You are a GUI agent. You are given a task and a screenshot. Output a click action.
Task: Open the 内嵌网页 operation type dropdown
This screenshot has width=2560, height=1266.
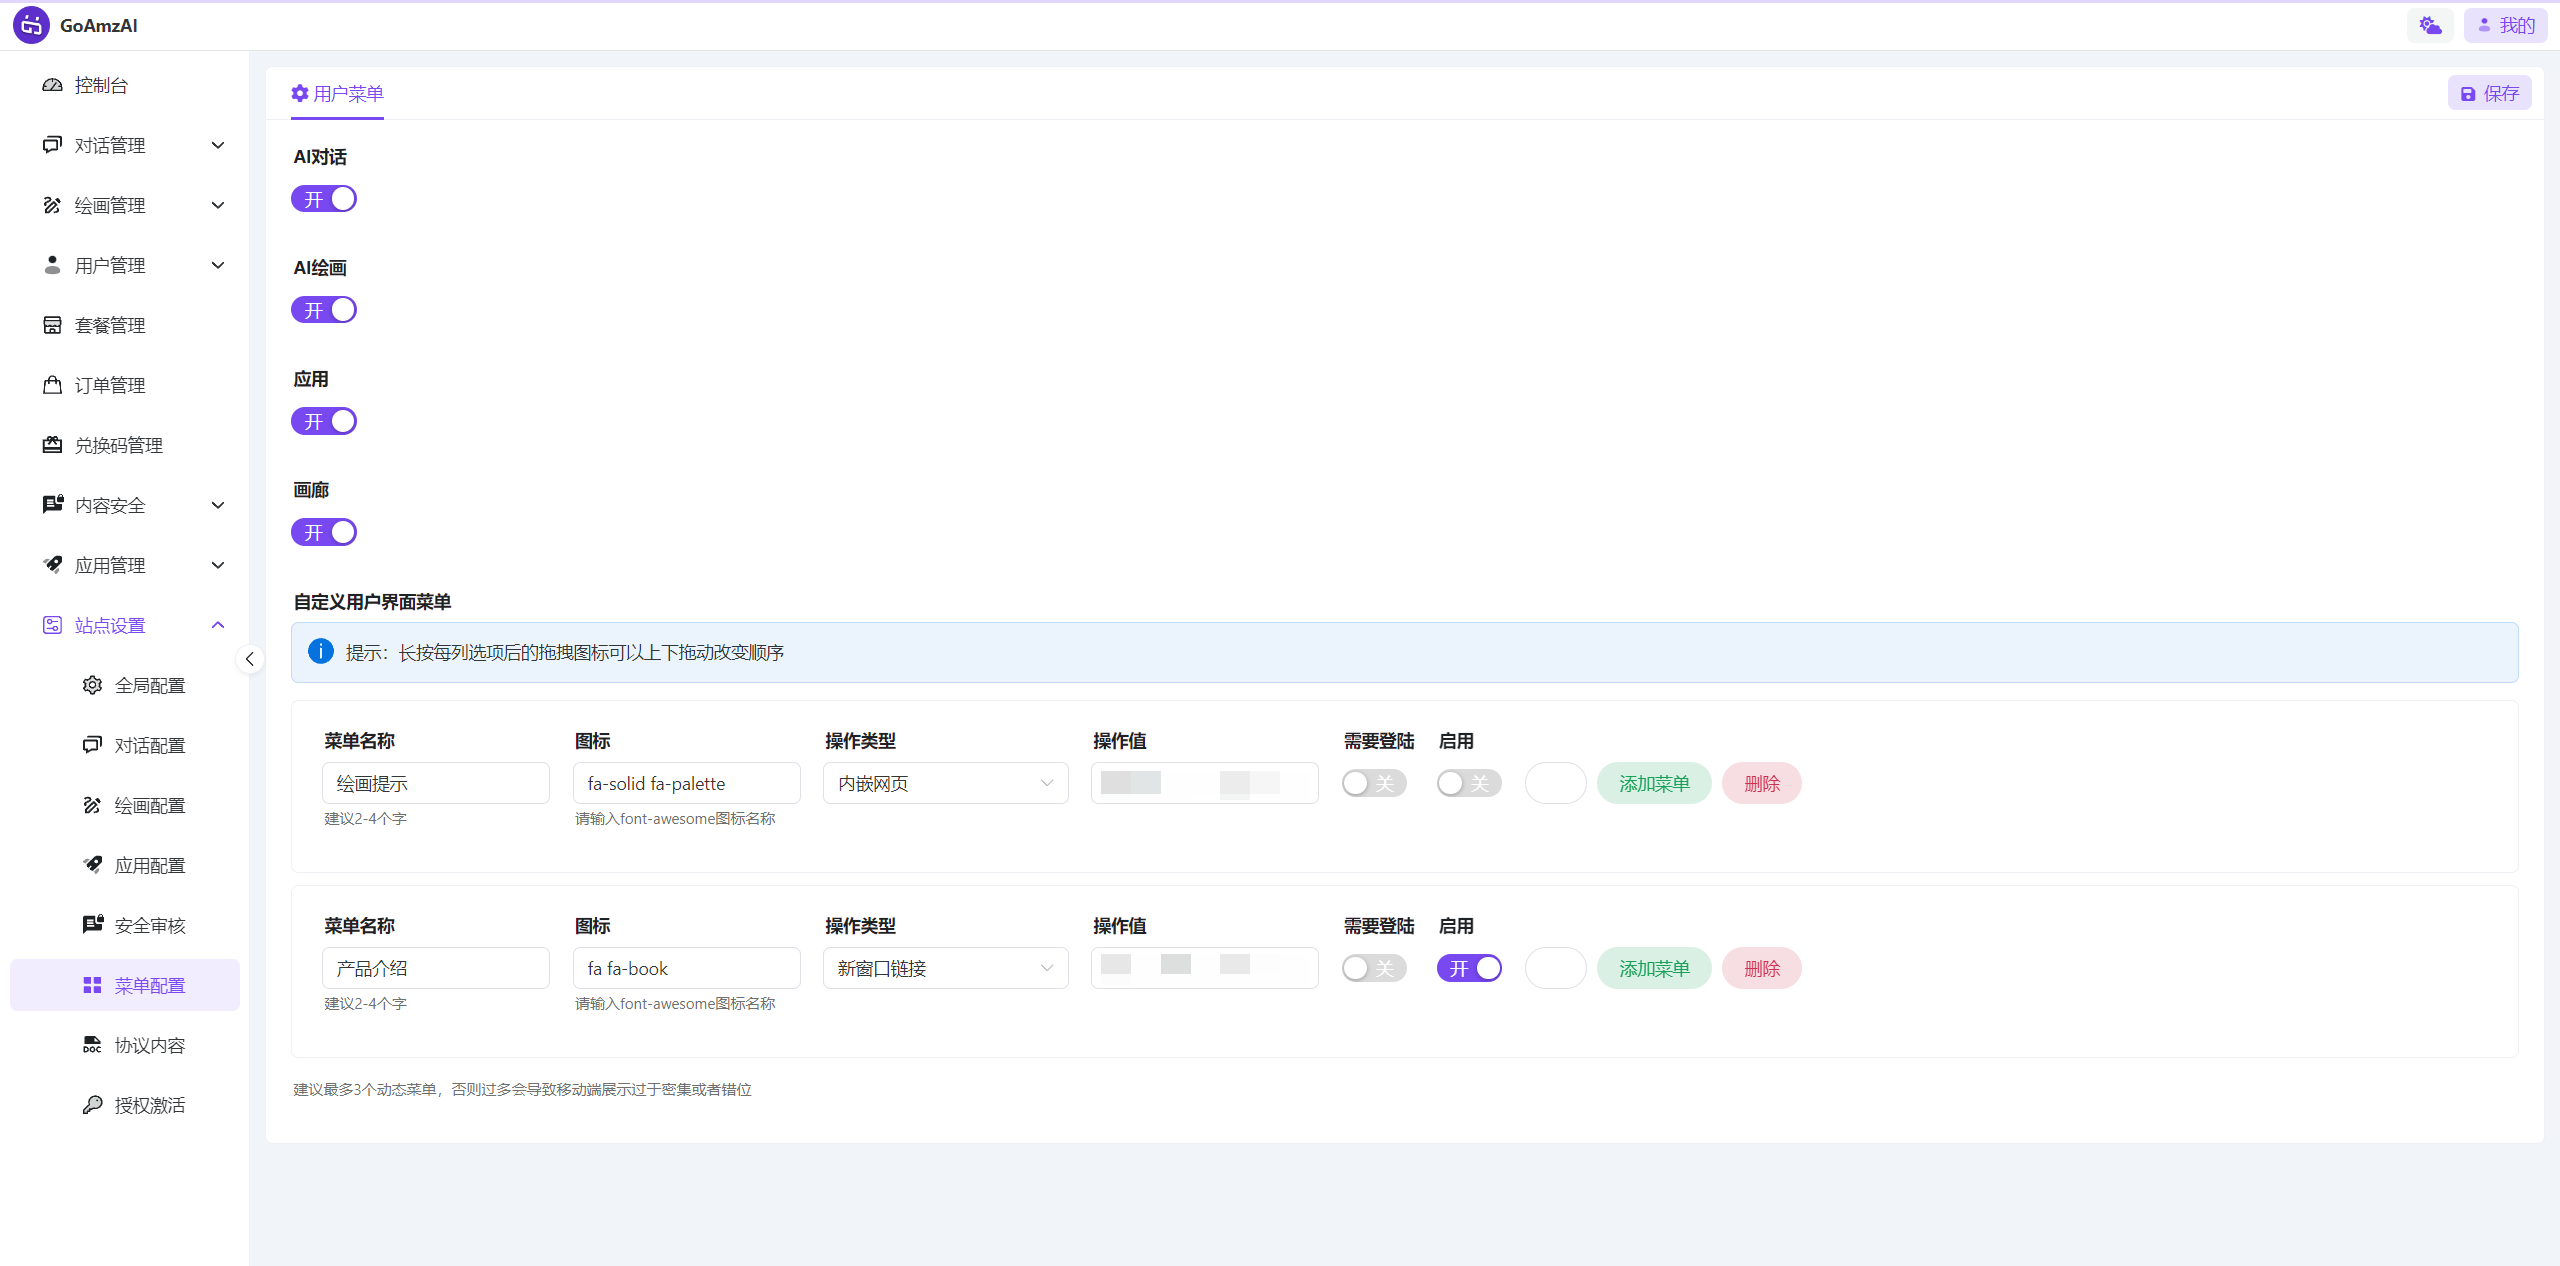pos(945,783)
